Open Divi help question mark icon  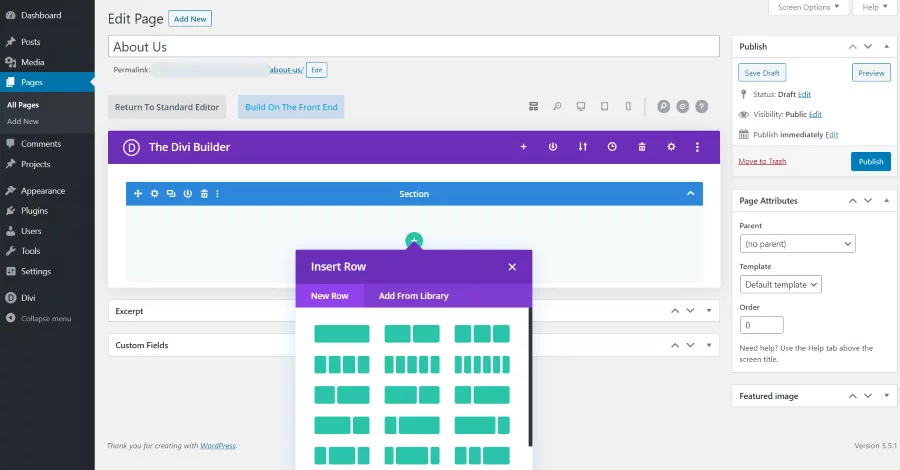(x=701, y=107)
